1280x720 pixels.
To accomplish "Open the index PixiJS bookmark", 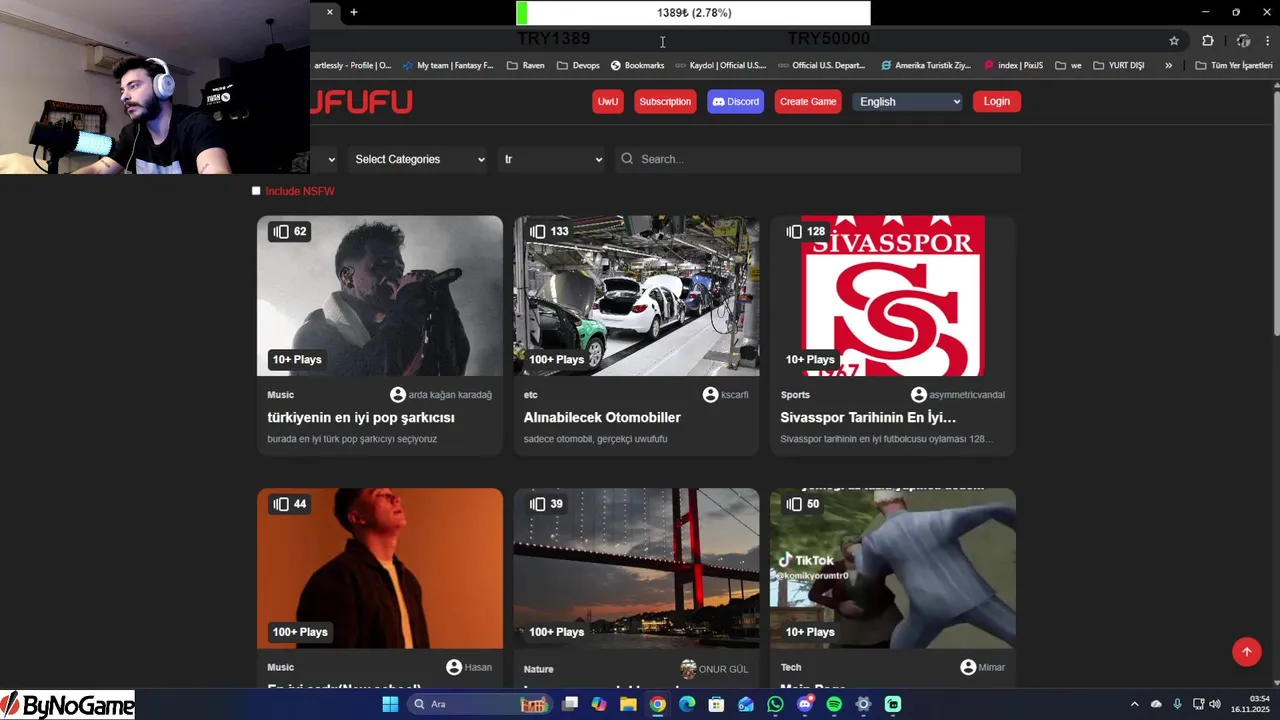I will click(1014, 65).
